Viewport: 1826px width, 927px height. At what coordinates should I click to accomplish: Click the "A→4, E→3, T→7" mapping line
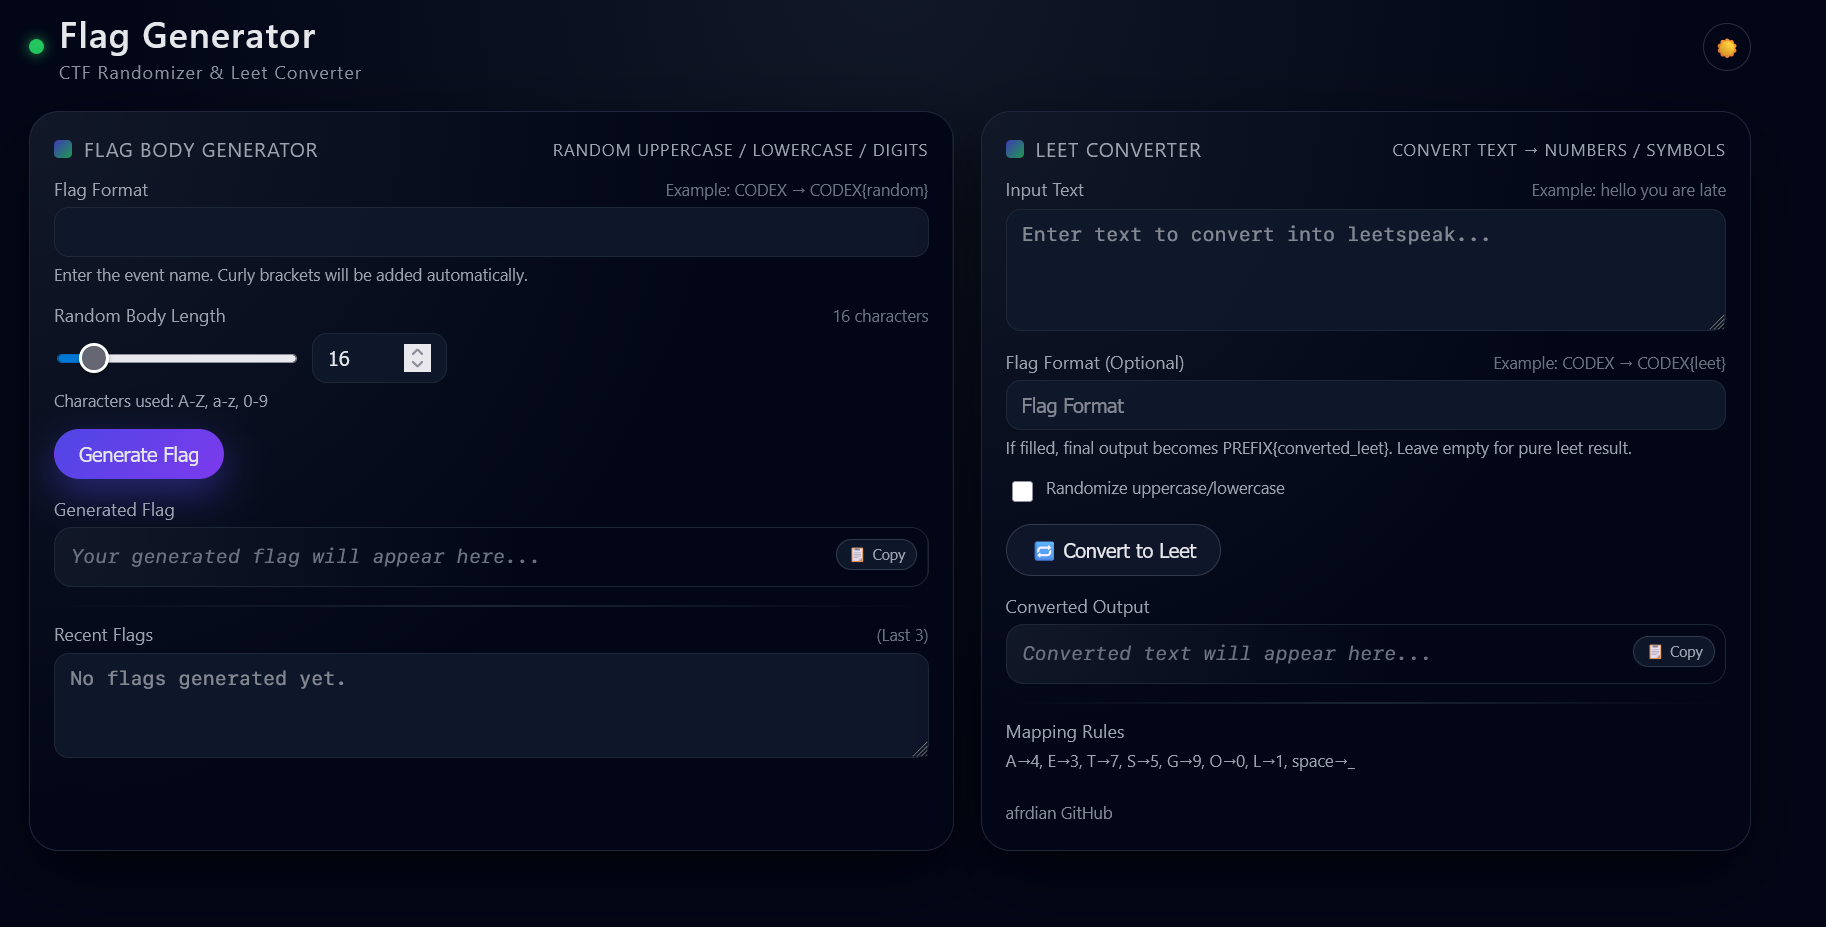[x=1180, y=761]
